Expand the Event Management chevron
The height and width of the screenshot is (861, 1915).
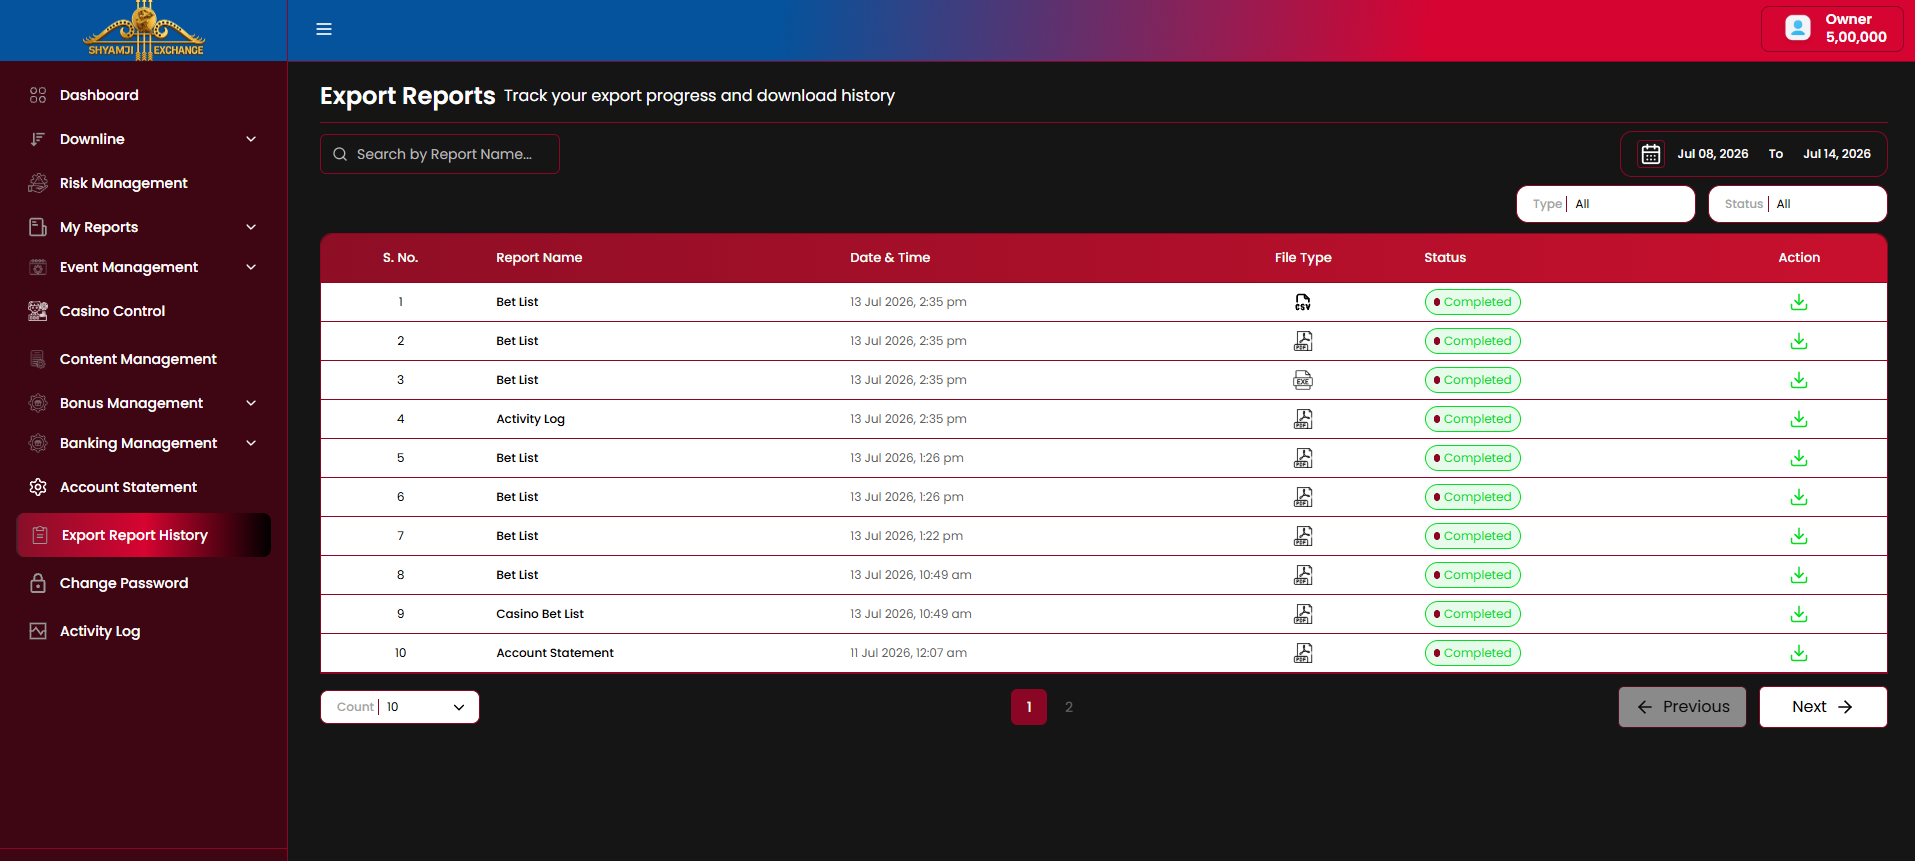(x=251, y=267)
